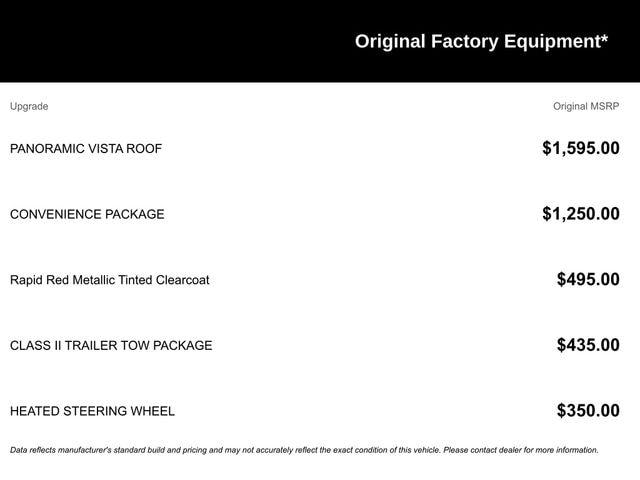Click the $1,595.00 price
Screen dimensions: 640x480
(580, 149)
